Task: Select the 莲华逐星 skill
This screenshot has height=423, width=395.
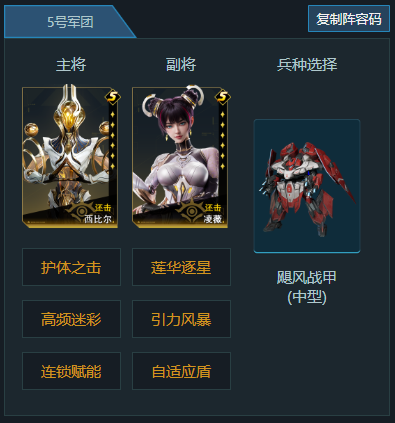Action: [181, 267]
